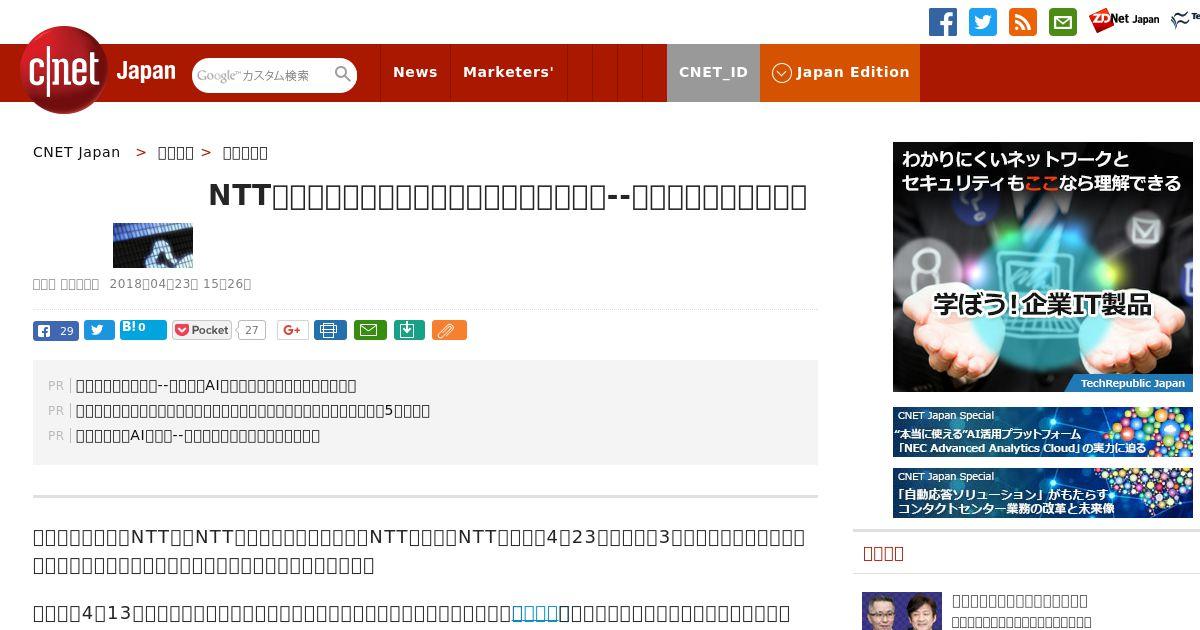
Task: Open the CNET_ID tab
Action: pyautogui.click(x=713, y=72)
